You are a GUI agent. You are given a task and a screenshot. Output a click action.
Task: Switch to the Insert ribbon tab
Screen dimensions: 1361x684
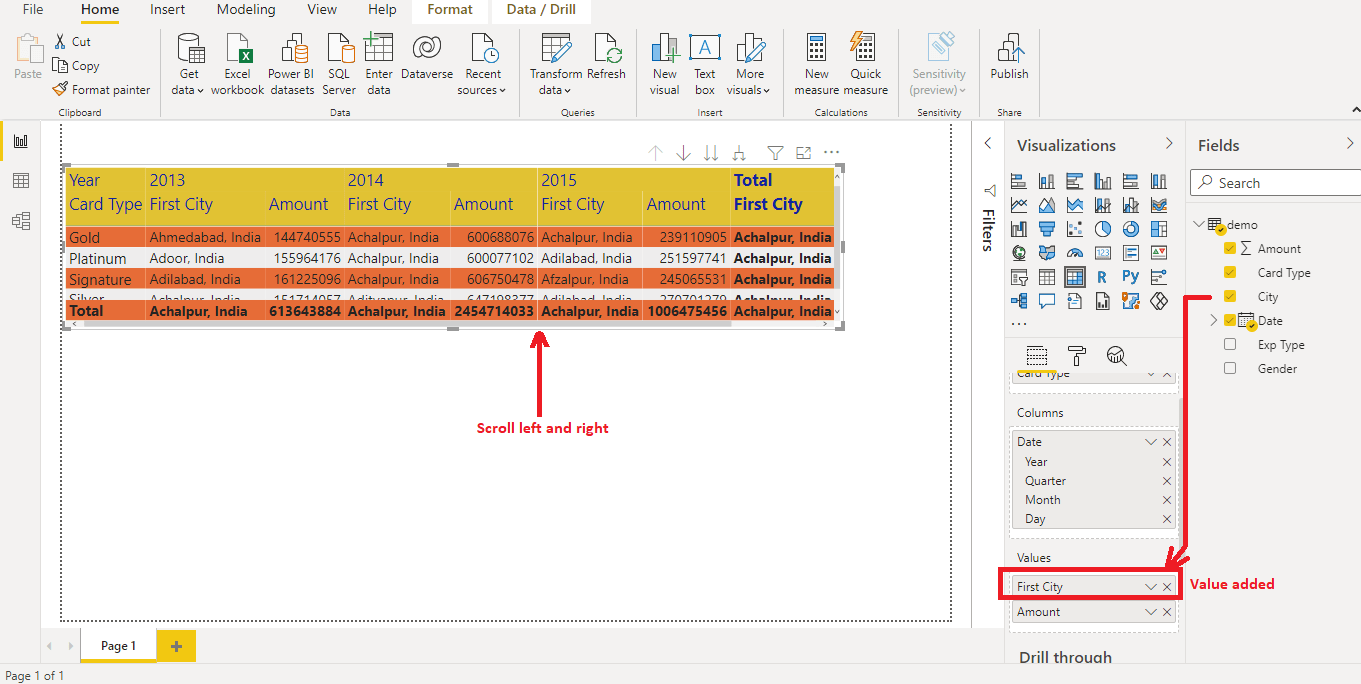pos(167,10)
